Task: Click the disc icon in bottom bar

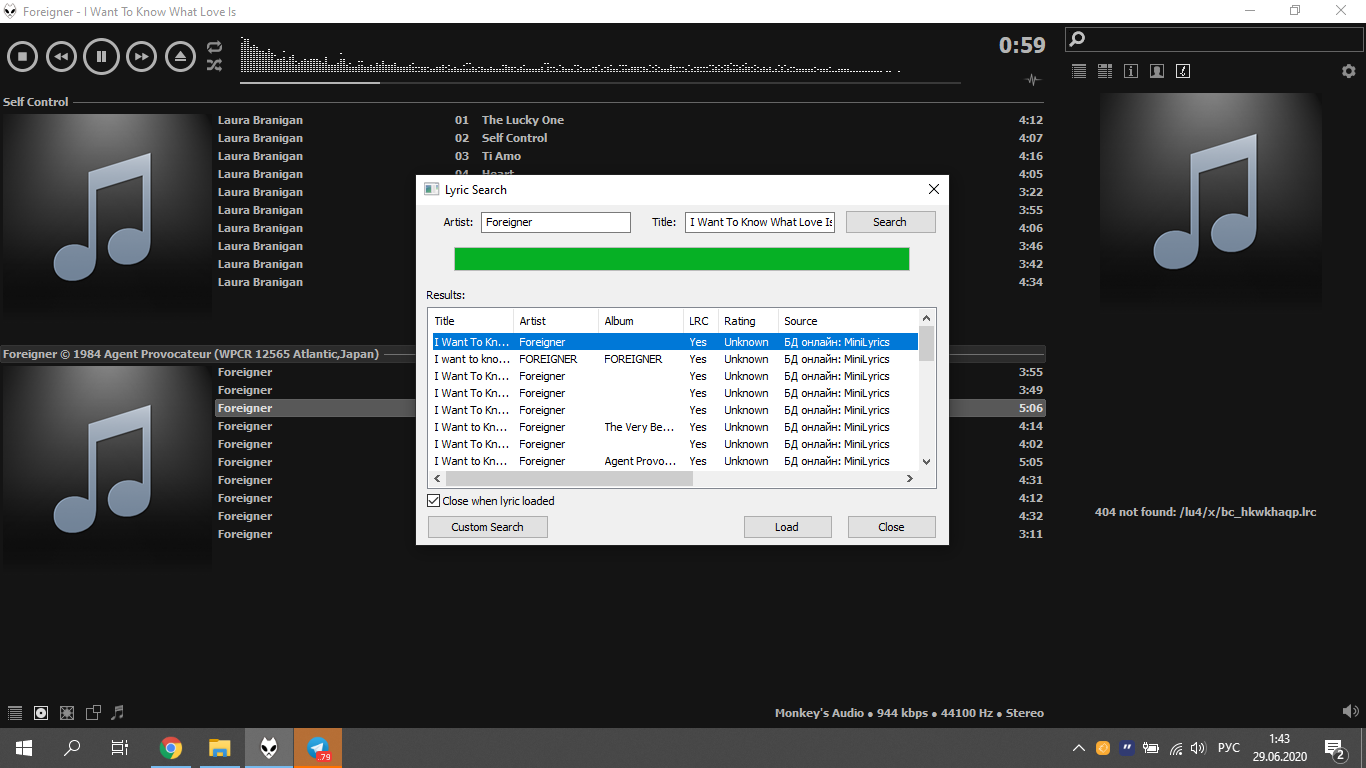Action: (41, 713)
